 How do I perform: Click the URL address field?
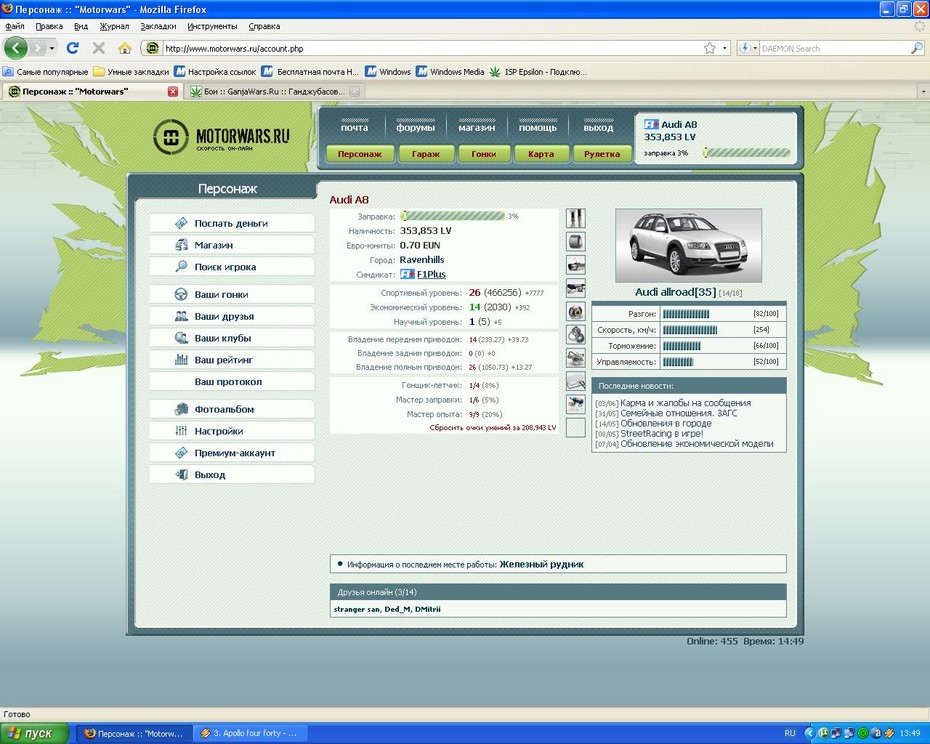(x=433, y=49)
